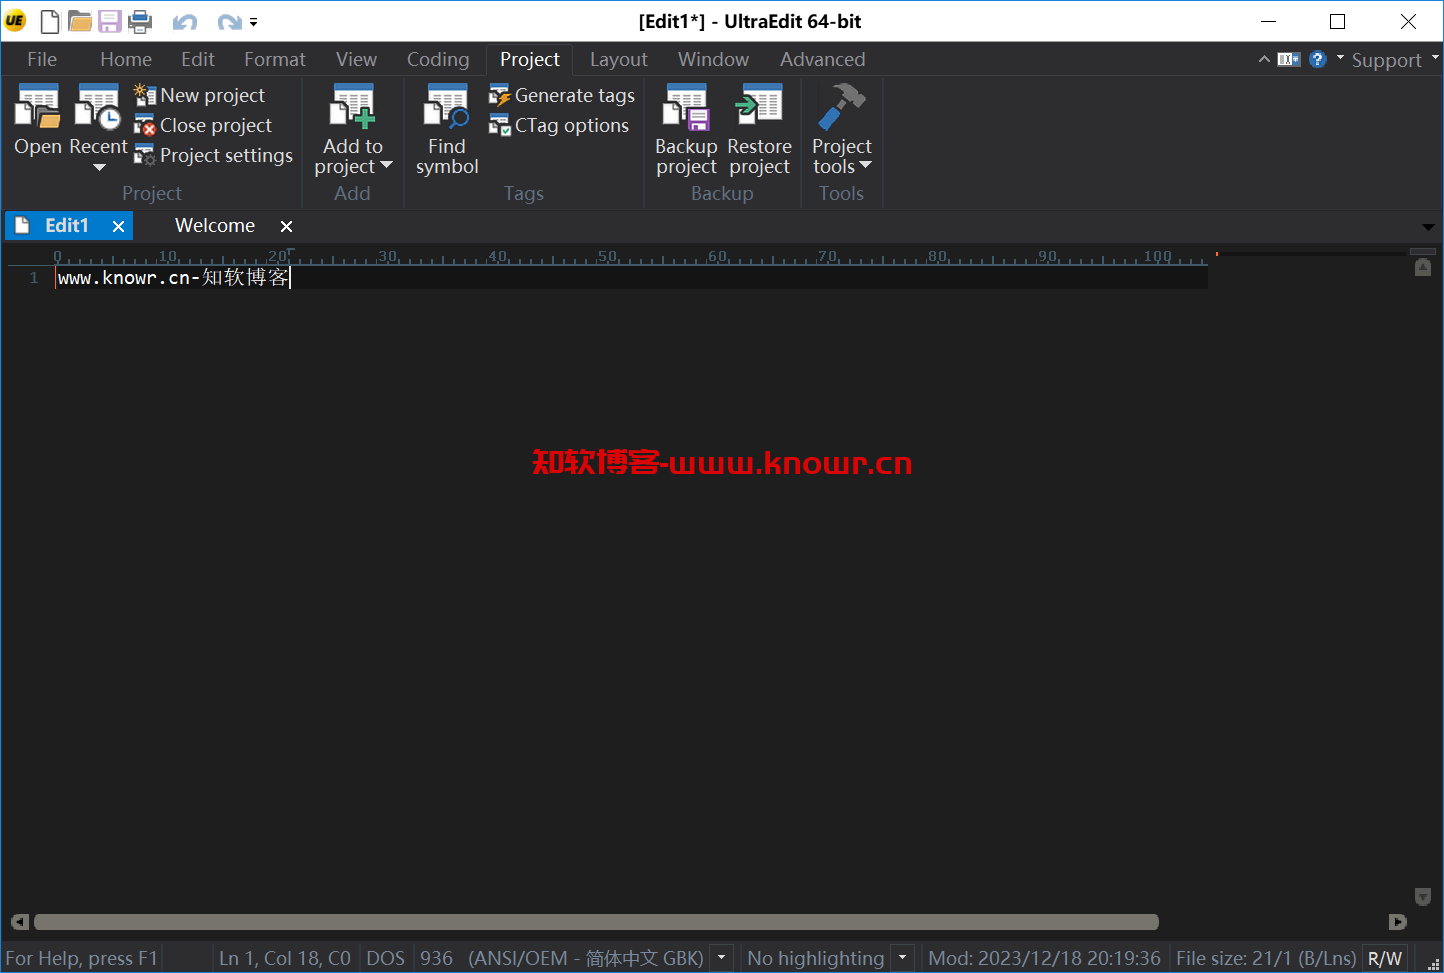Click the text line www.knowr.cn in editor
Screen dimensions: 1444x973
click(x=173, y=277)
